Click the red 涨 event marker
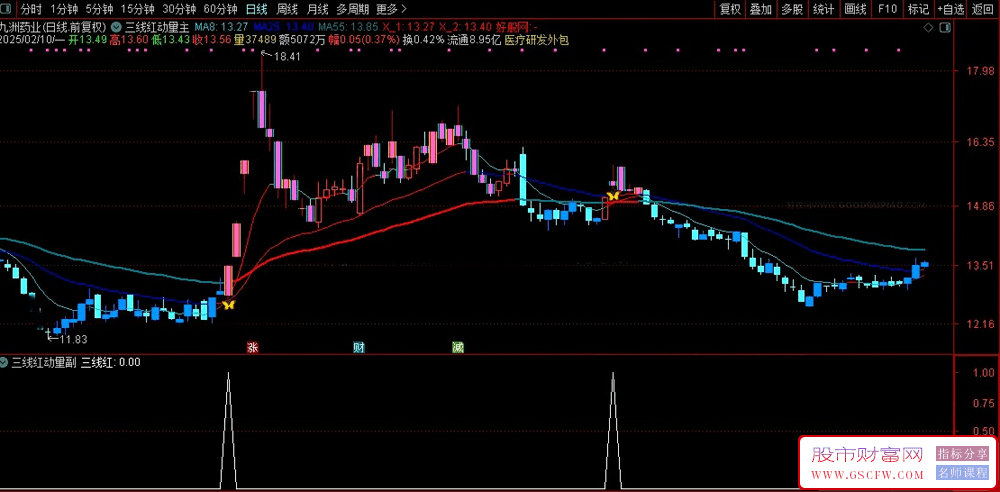 click(x=253, y=348)
